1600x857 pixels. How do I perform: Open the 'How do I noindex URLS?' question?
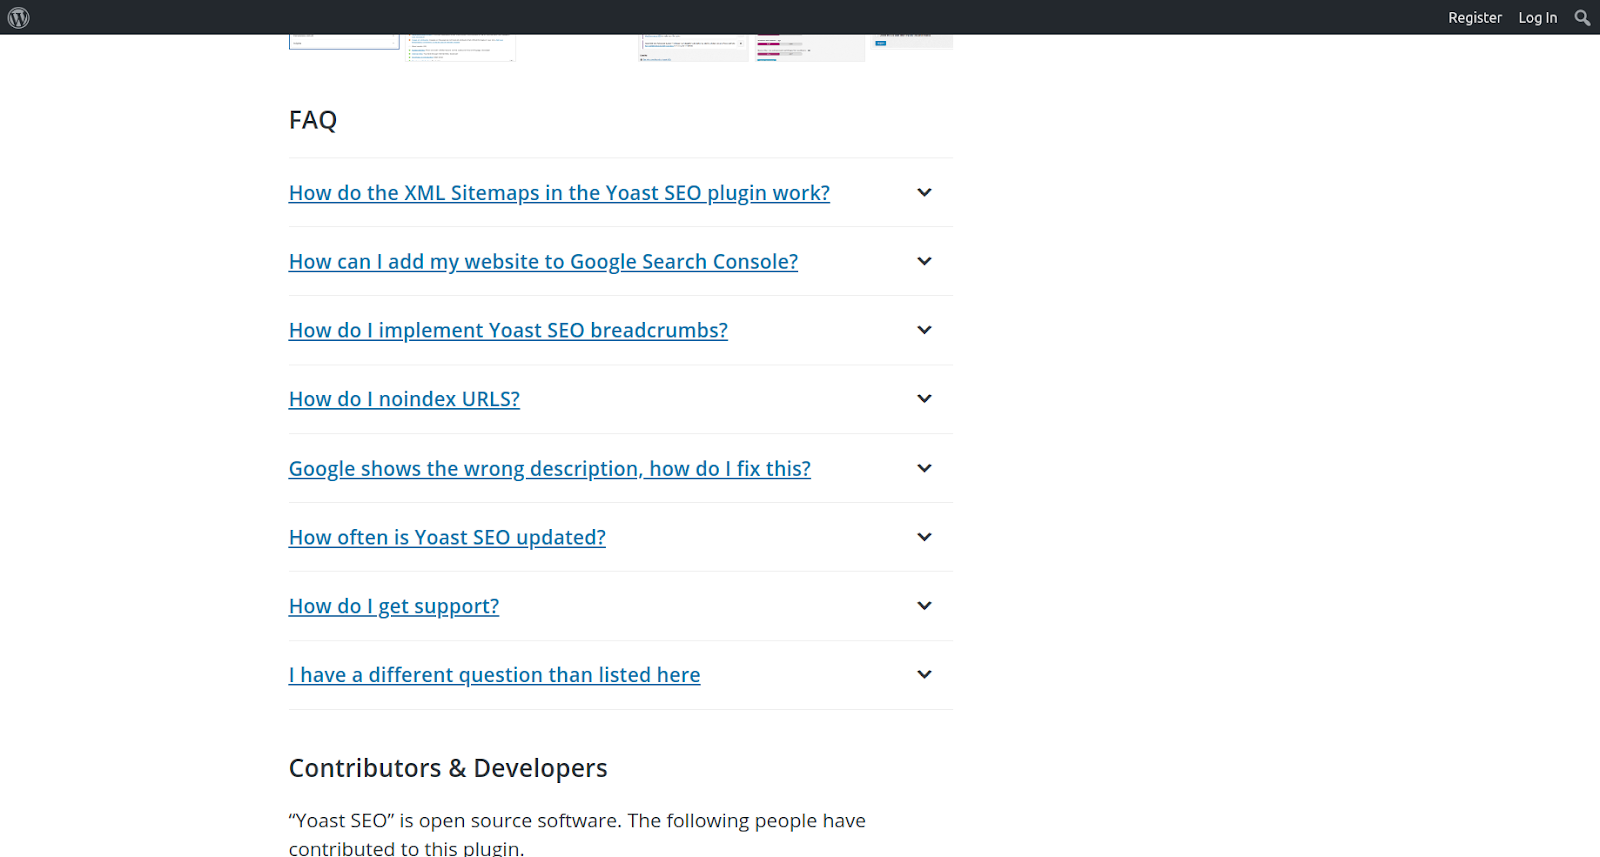click(404, 399)
